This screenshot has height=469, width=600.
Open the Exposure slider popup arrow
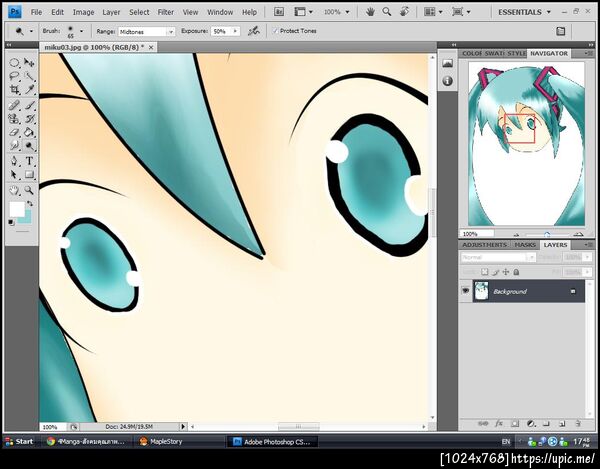pos(235,31)
